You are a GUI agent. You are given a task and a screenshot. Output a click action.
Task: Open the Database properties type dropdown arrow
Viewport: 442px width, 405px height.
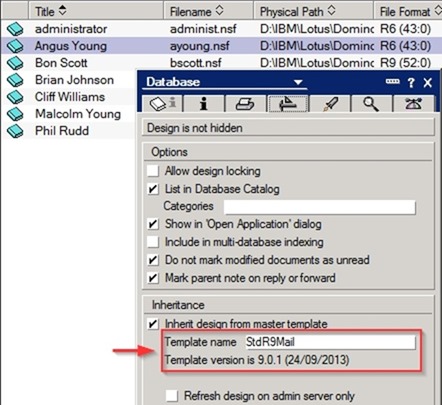[298, 82]
